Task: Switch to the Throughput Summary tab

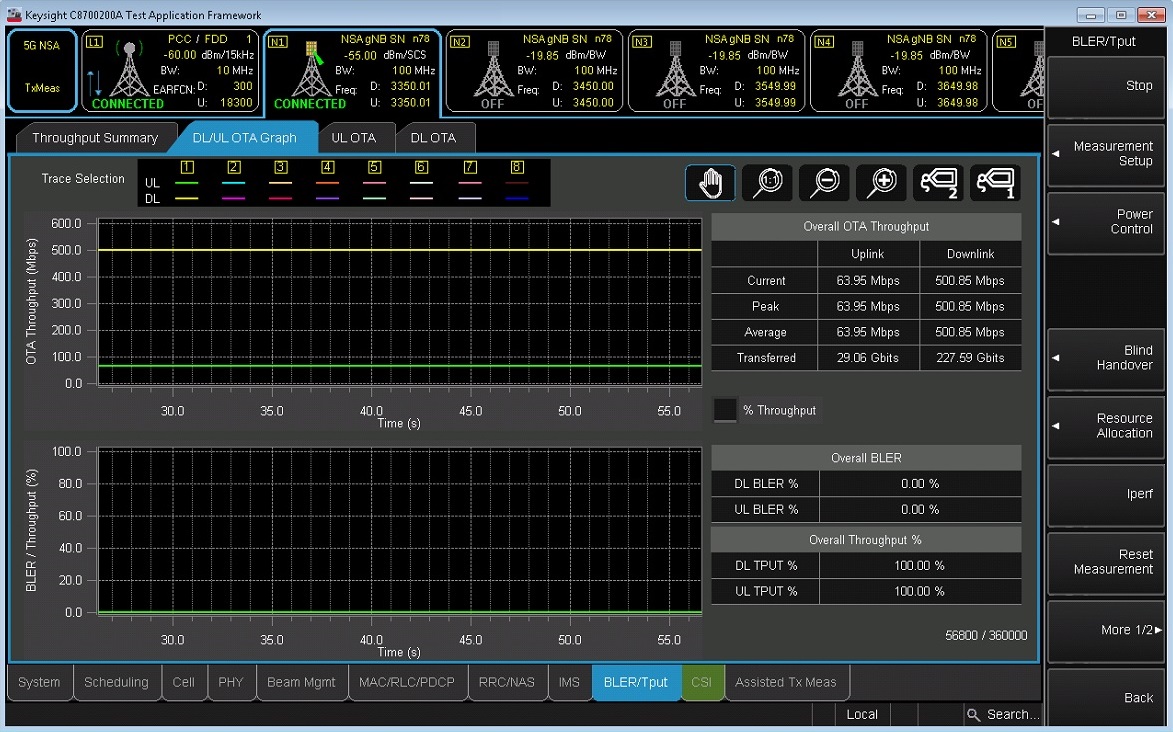Action: click(95, 138)
